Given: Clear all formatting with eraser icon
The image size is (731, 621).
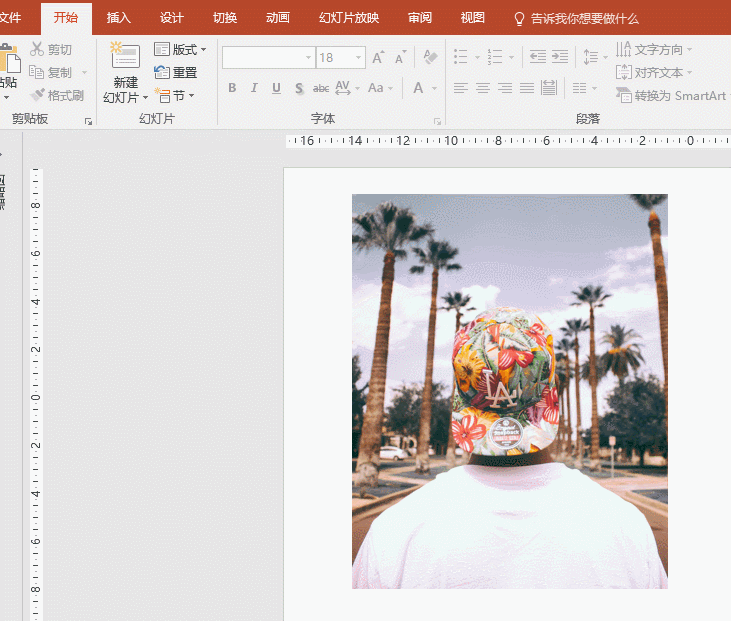Looking at the screenshot, I should (430, 57).
